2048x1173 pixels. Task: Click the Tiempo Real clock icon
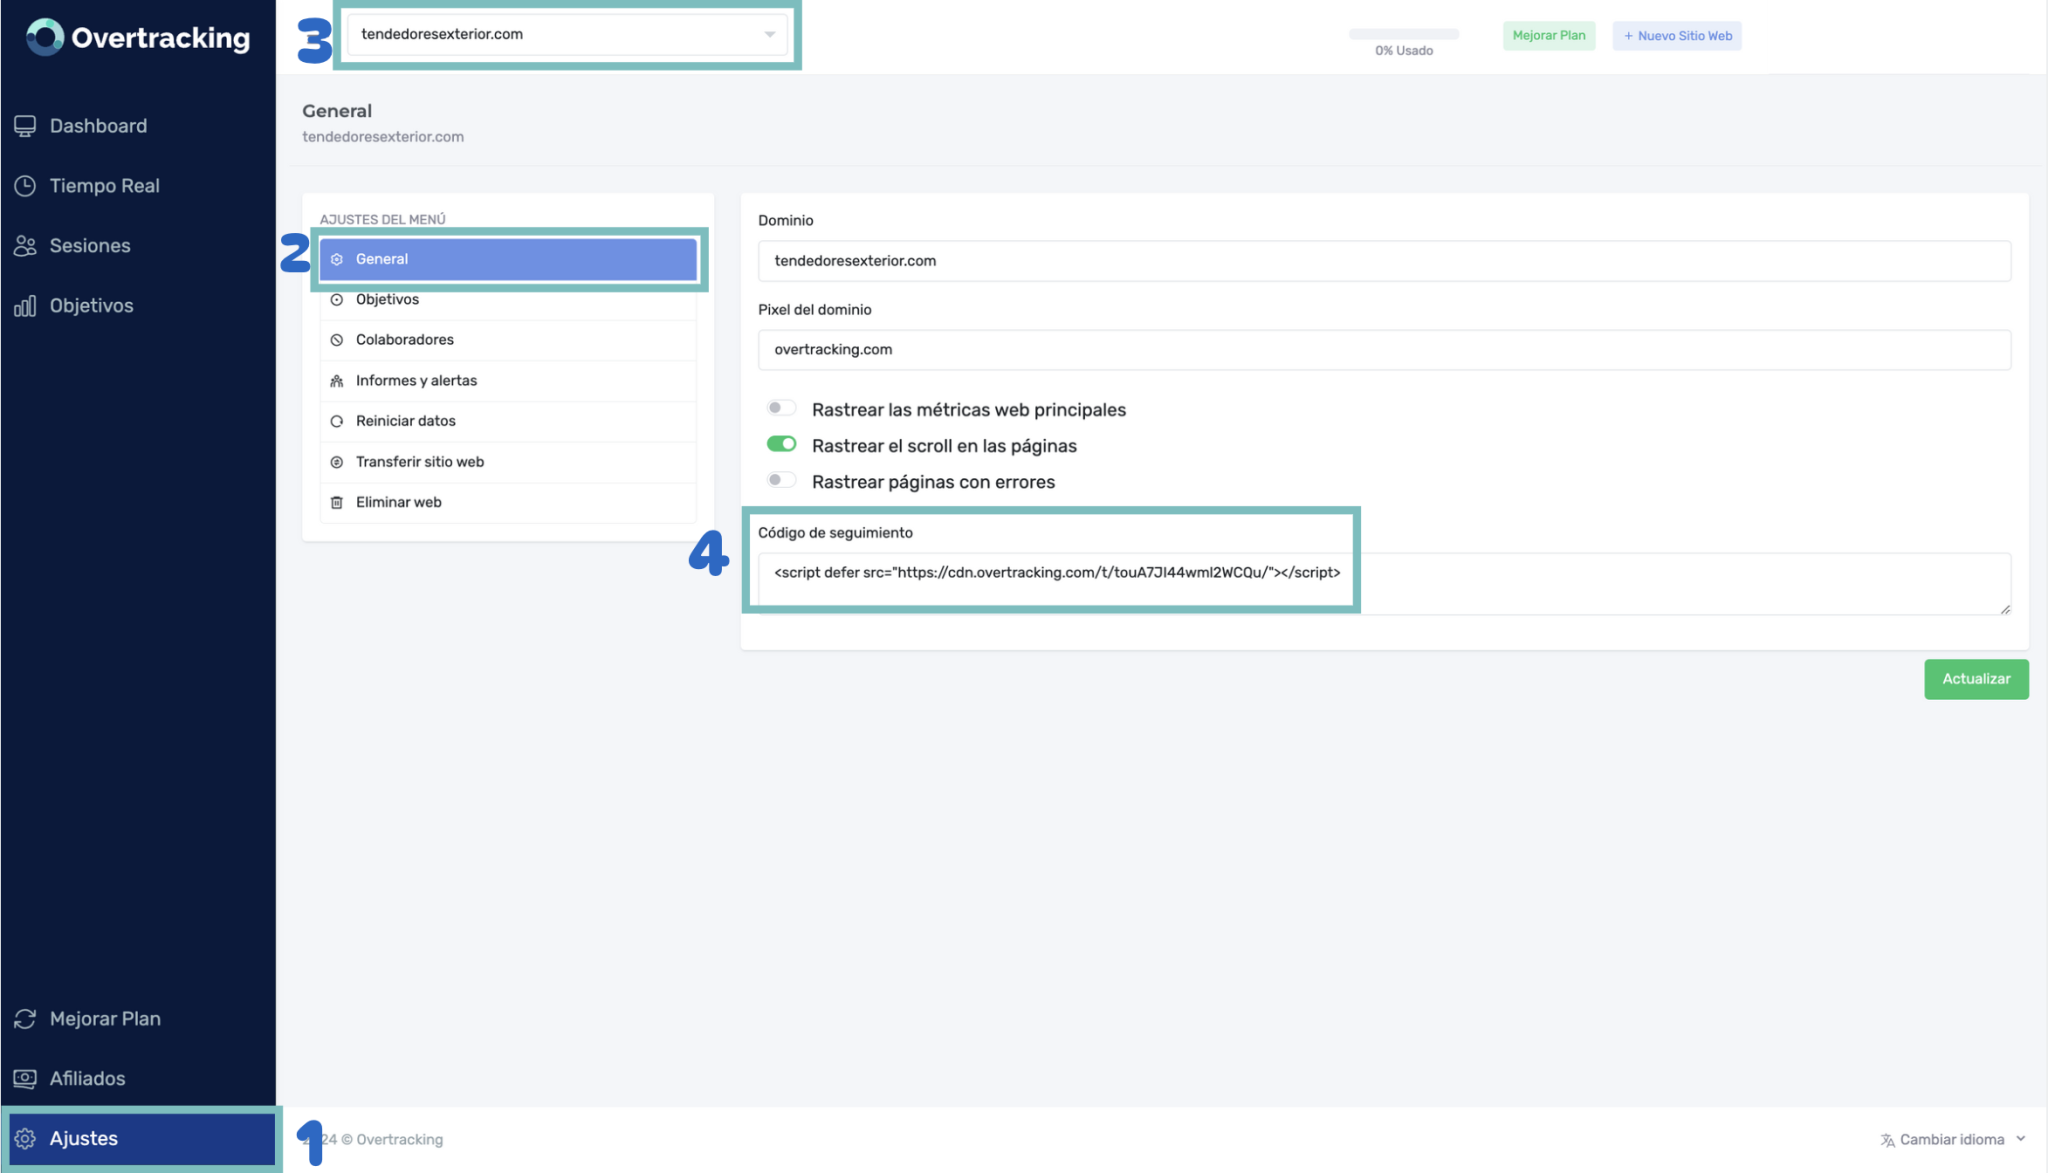[x=25, y=186]
